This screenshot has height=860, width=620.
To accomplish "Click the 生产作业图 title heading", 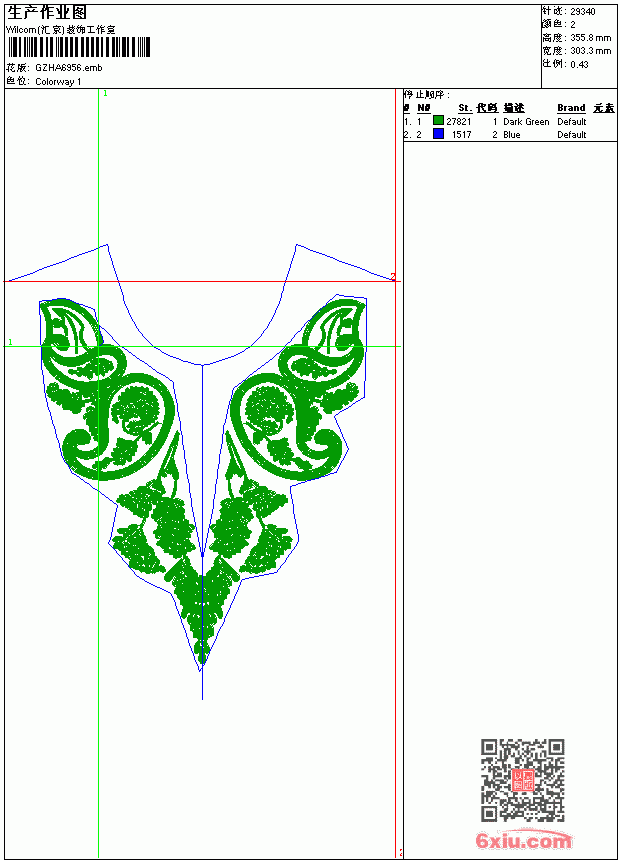I will point(47,13).
